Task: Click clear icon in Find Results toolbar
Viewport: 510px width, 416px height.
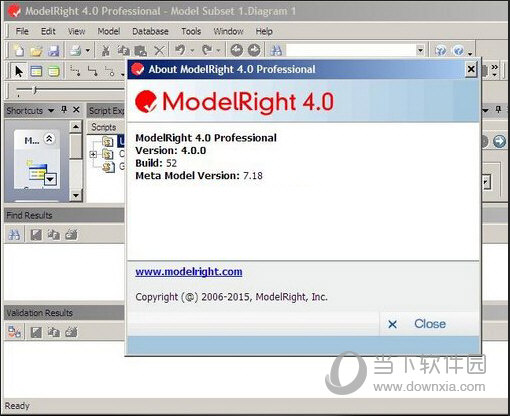Action: [71, 235]
